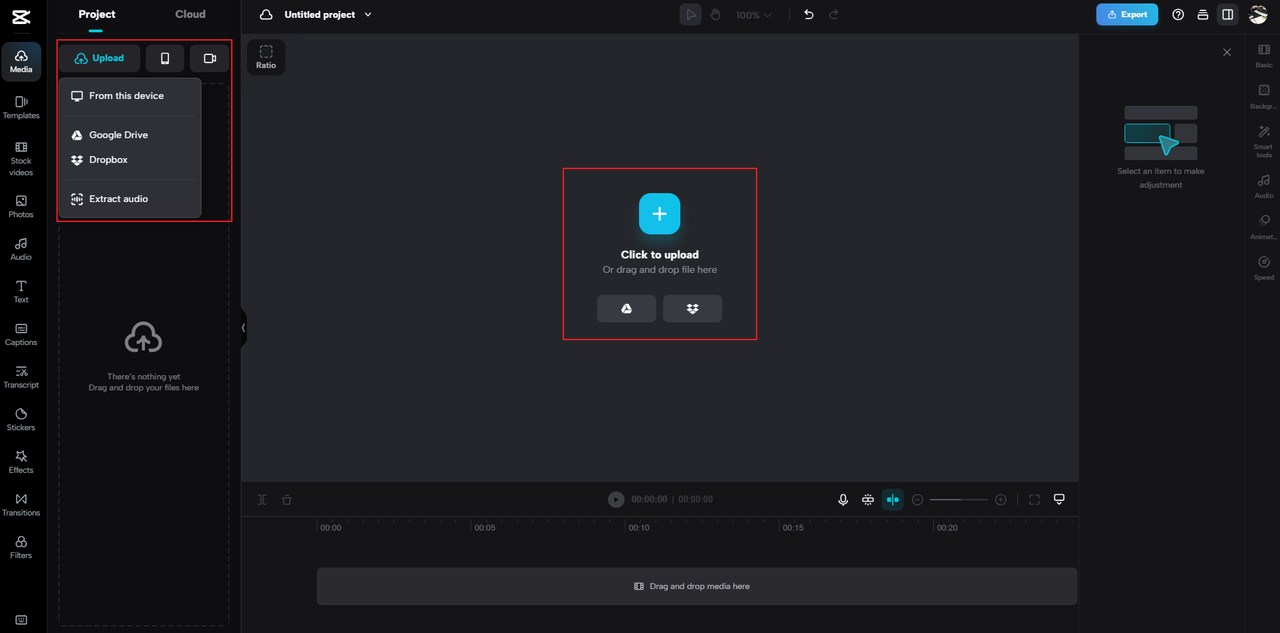Screen dimensions: 1280x633
Task: Collapse the media panel with arrow handle
Action: (x=243, y=327)
